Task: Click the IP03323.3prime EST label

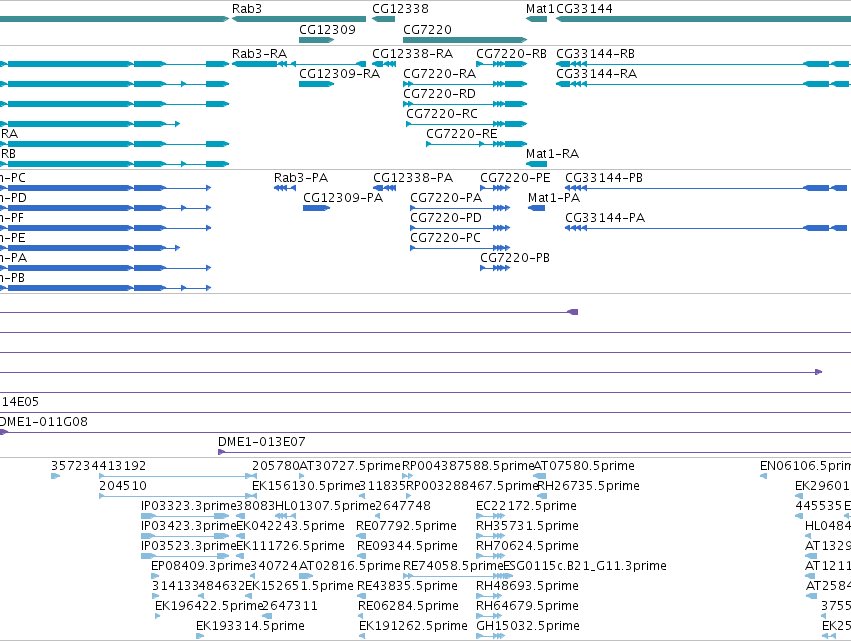Action: (x=188, y=506)
